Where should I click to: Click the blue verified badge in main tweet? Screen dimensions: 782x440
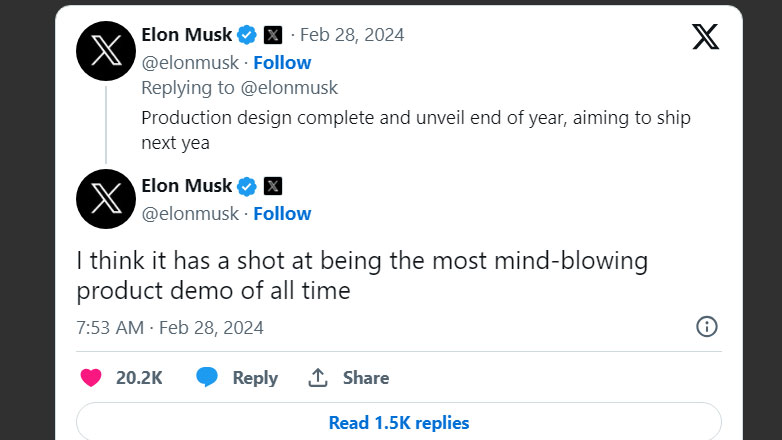(248, 186)
